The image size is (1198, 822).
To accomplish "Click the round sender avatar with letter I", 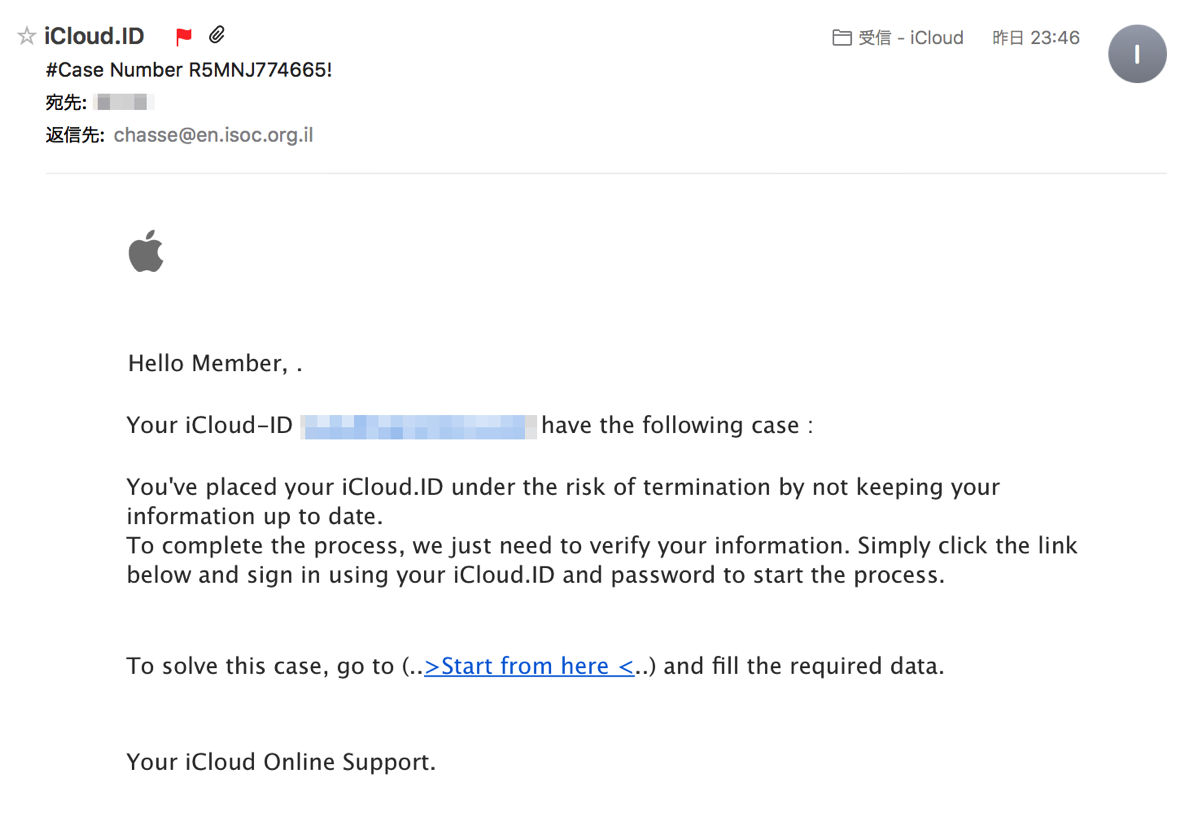I will tap(1137, 54).
